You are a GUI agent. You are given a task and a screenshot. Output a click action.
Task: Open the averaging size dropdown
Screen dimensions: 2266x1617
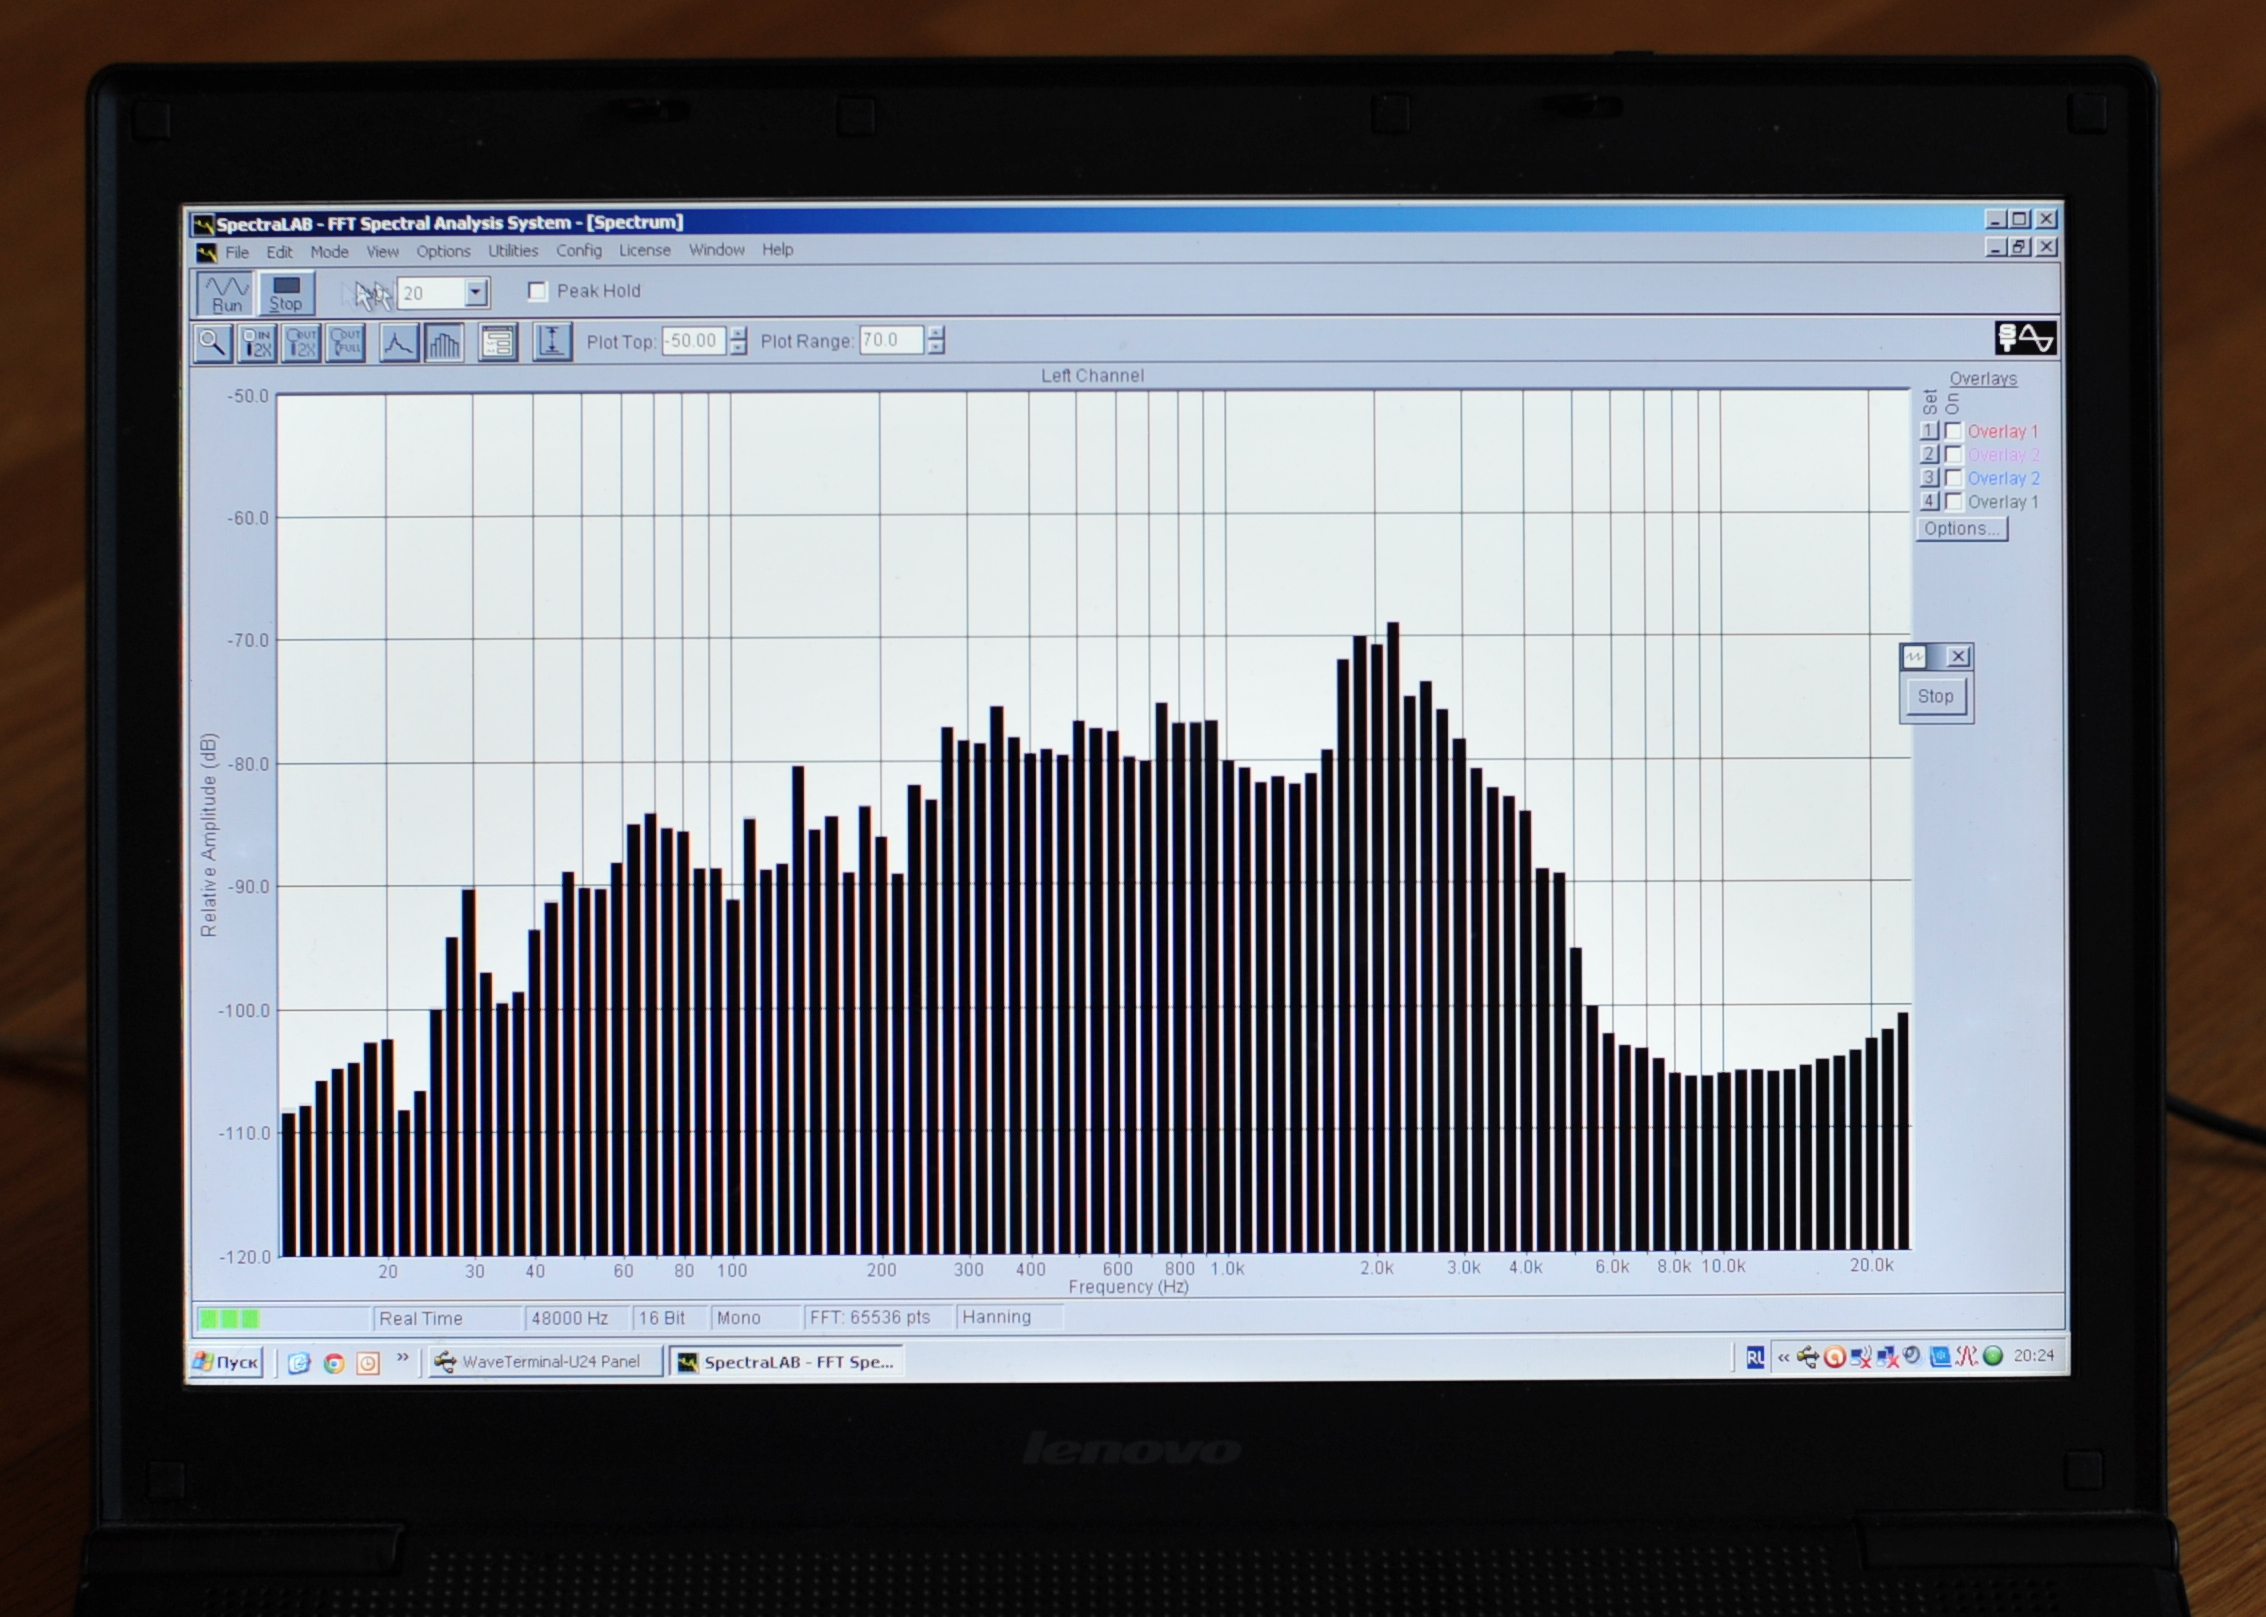[x=476, y=292]
